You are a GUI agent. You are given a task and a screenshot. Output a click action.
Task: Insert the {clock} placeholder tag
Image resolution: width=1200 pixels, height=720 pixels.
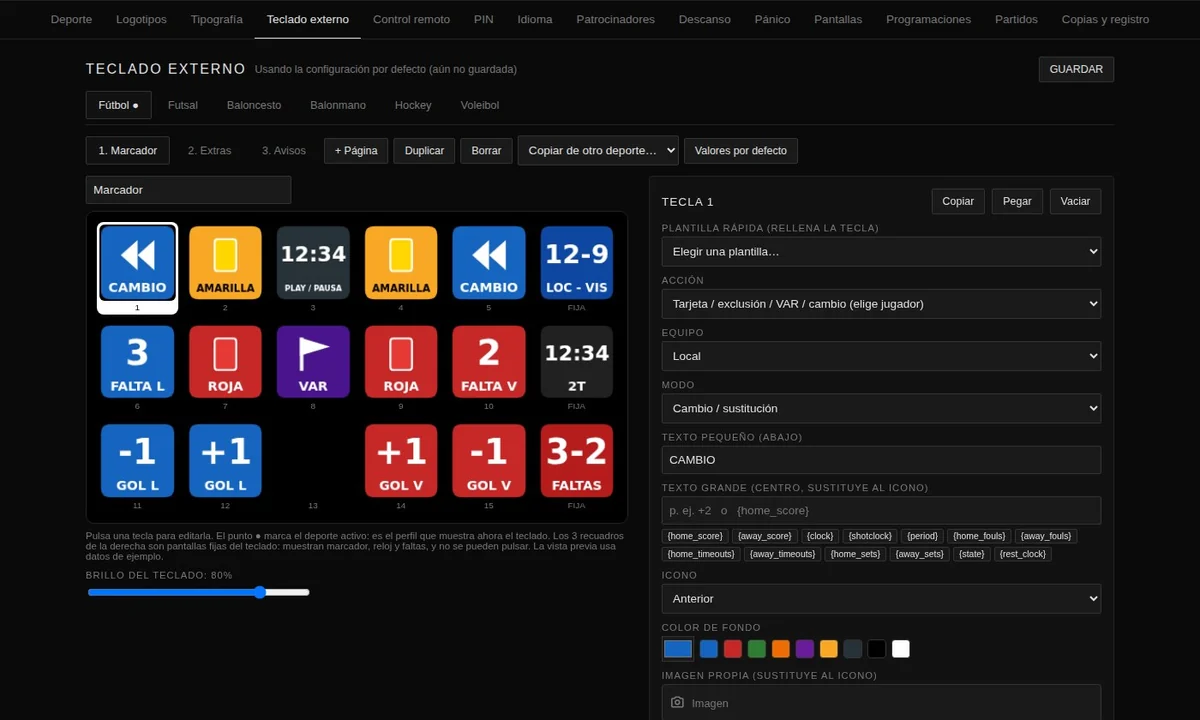tap(820, 536)
